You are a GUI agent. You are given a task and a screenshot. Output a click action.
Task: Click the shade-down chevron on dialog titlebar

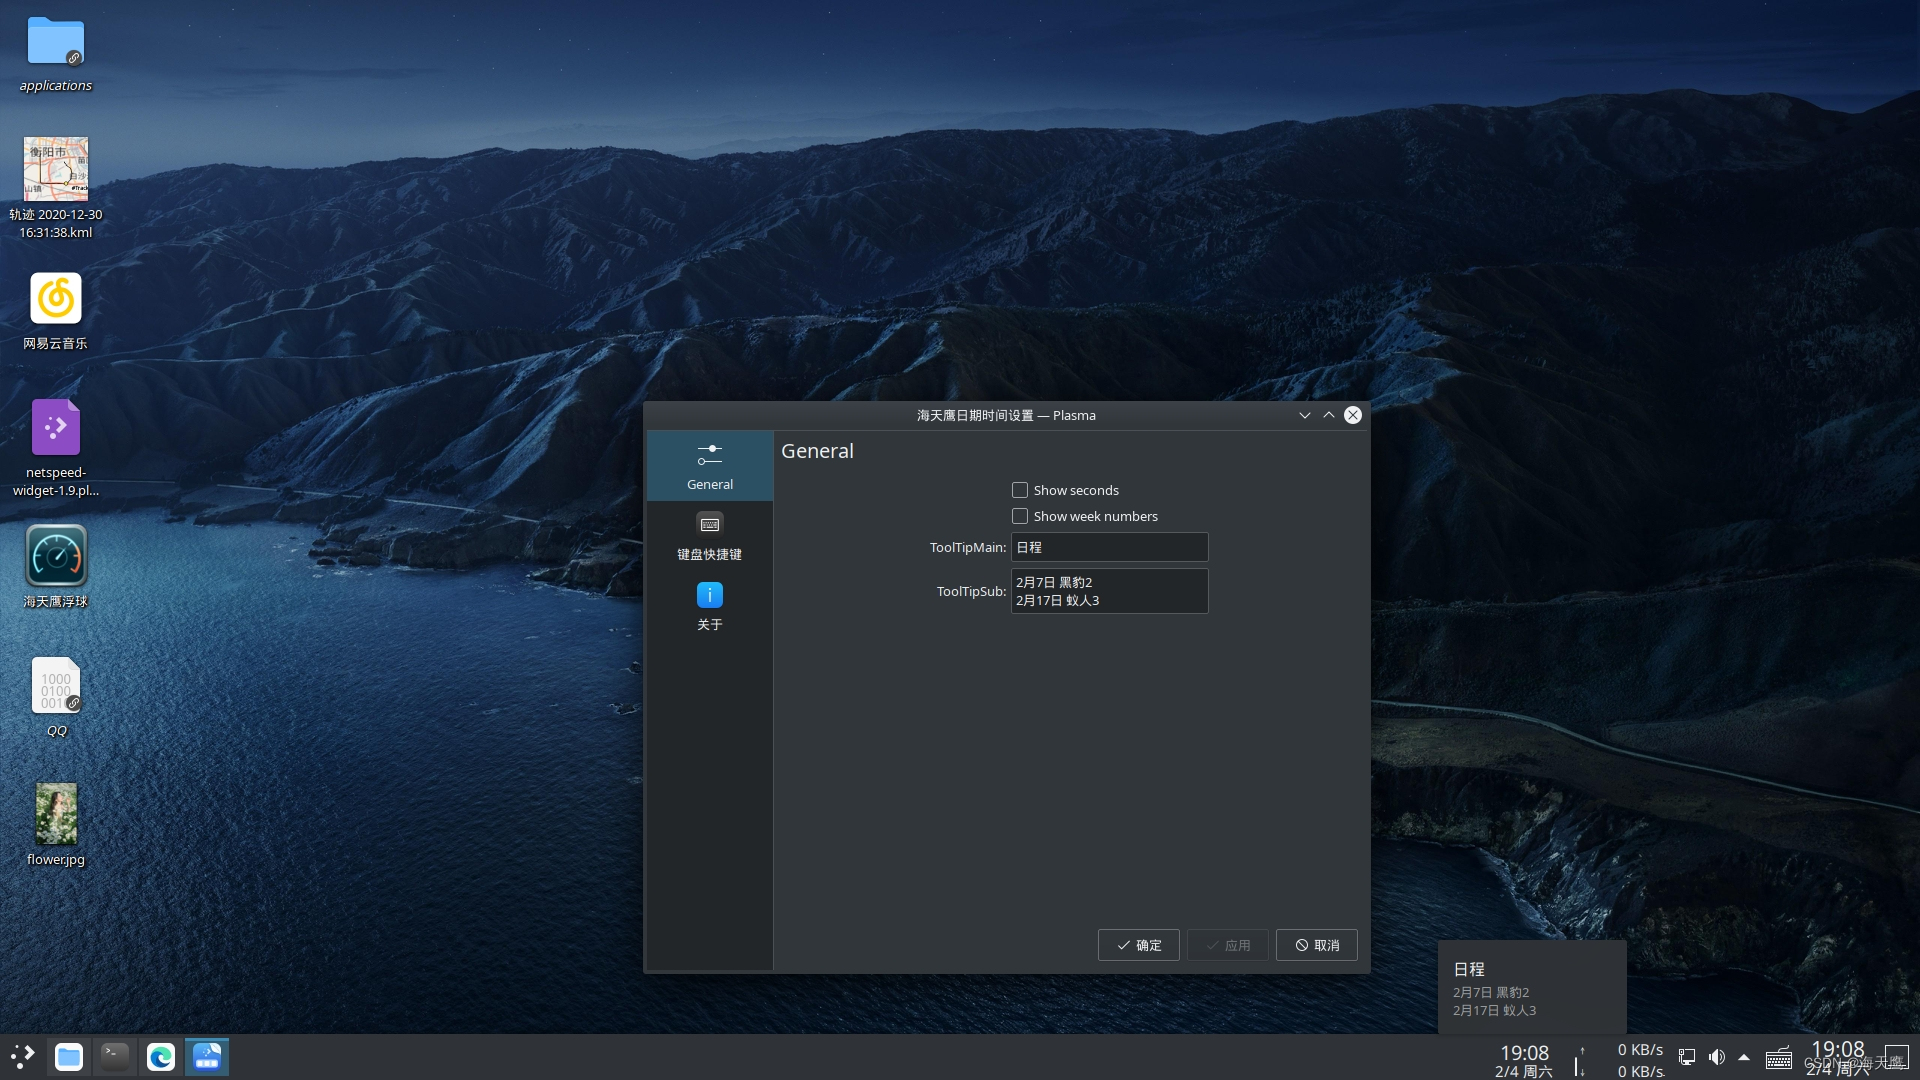point(1304,415)
